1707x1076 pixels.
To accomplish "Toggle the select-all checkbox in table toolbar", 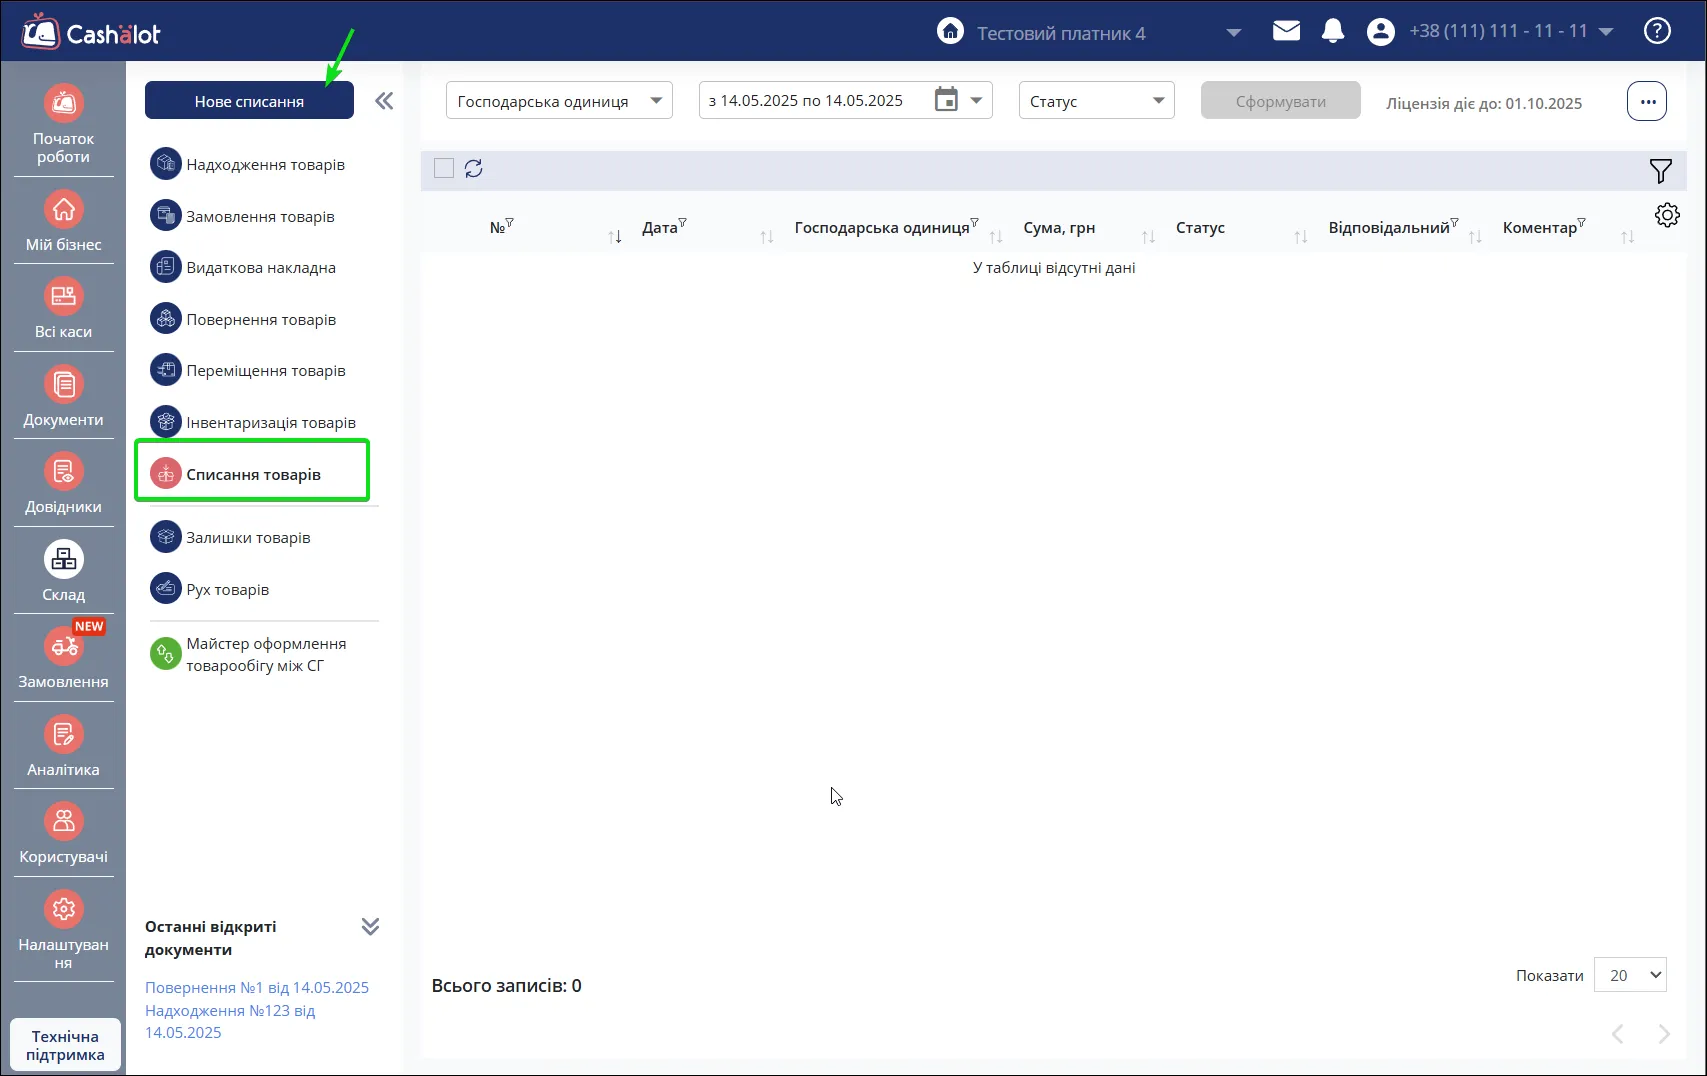I will click(444, 168).
